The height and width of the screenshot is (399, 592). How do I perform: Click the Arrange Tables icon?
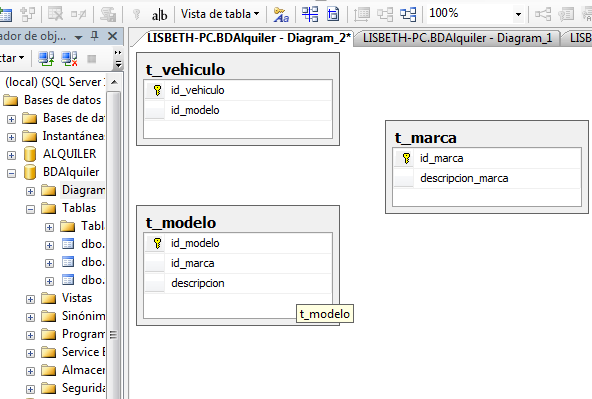(408, 14)
